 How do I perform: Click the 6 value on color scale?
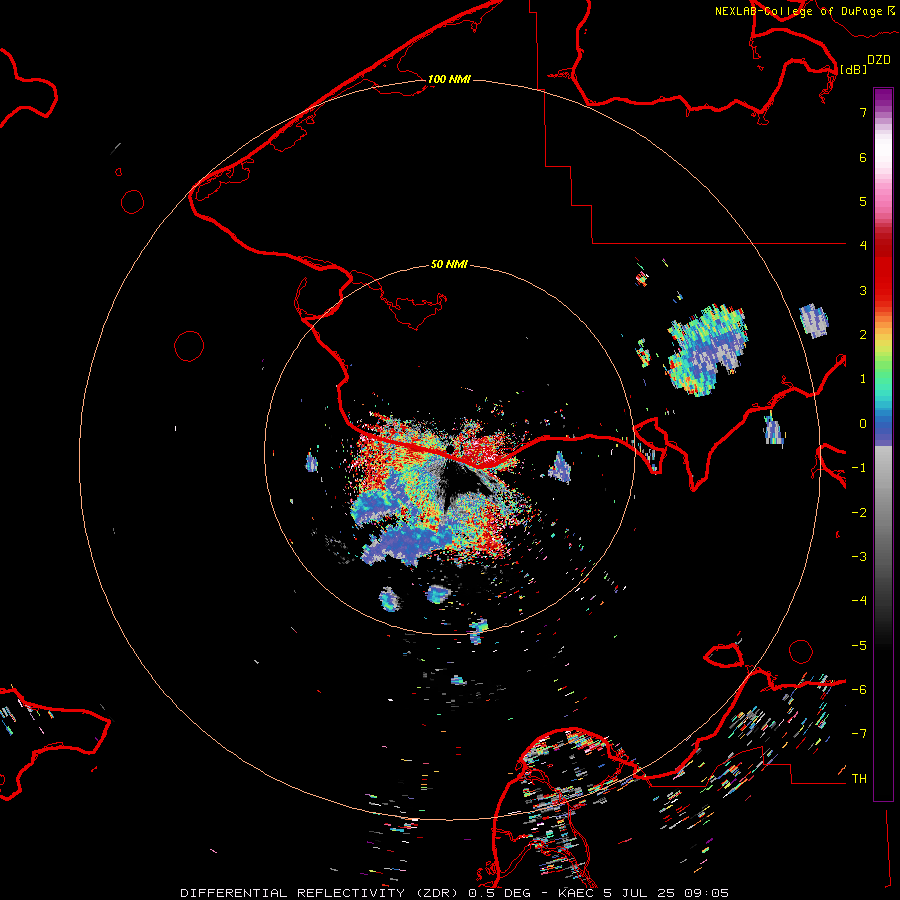863,157
